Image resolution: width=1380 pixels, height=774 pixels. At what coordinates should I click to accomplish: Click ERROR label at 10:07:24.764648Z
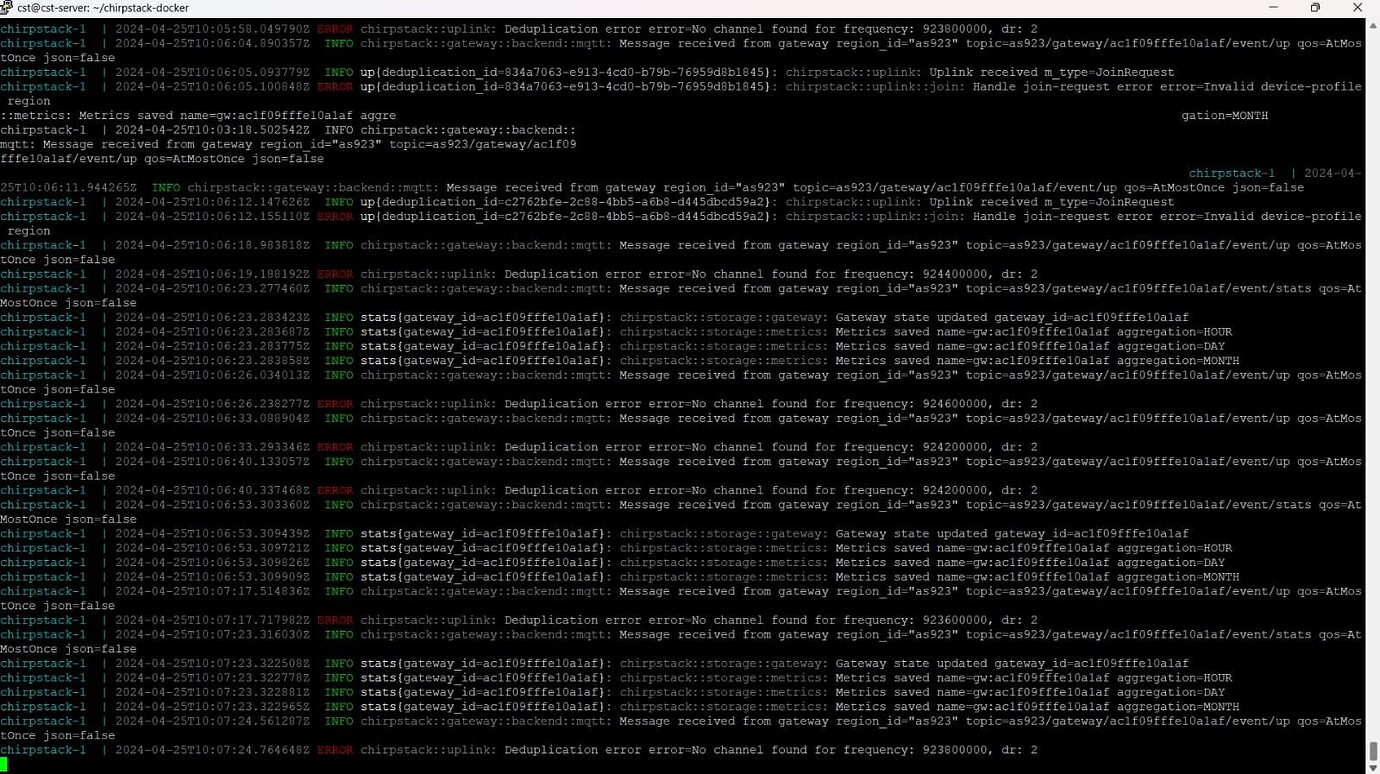coord(335,750)
